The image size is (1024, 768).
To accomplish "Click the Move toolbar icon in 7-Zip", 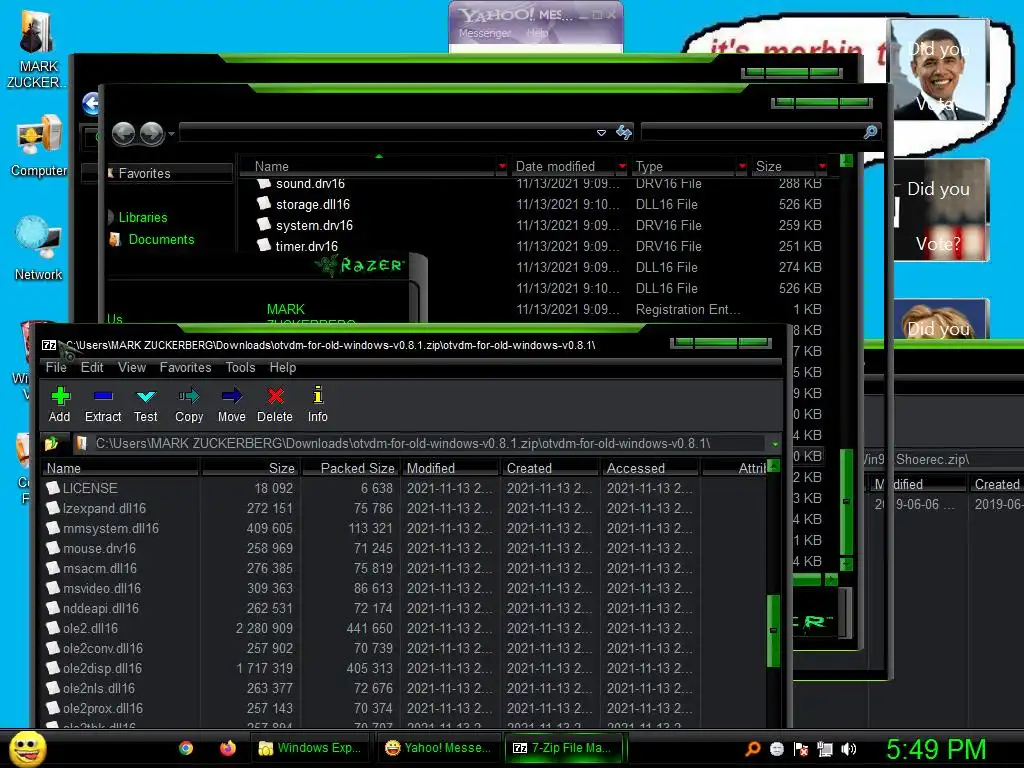I will point(232,404).
